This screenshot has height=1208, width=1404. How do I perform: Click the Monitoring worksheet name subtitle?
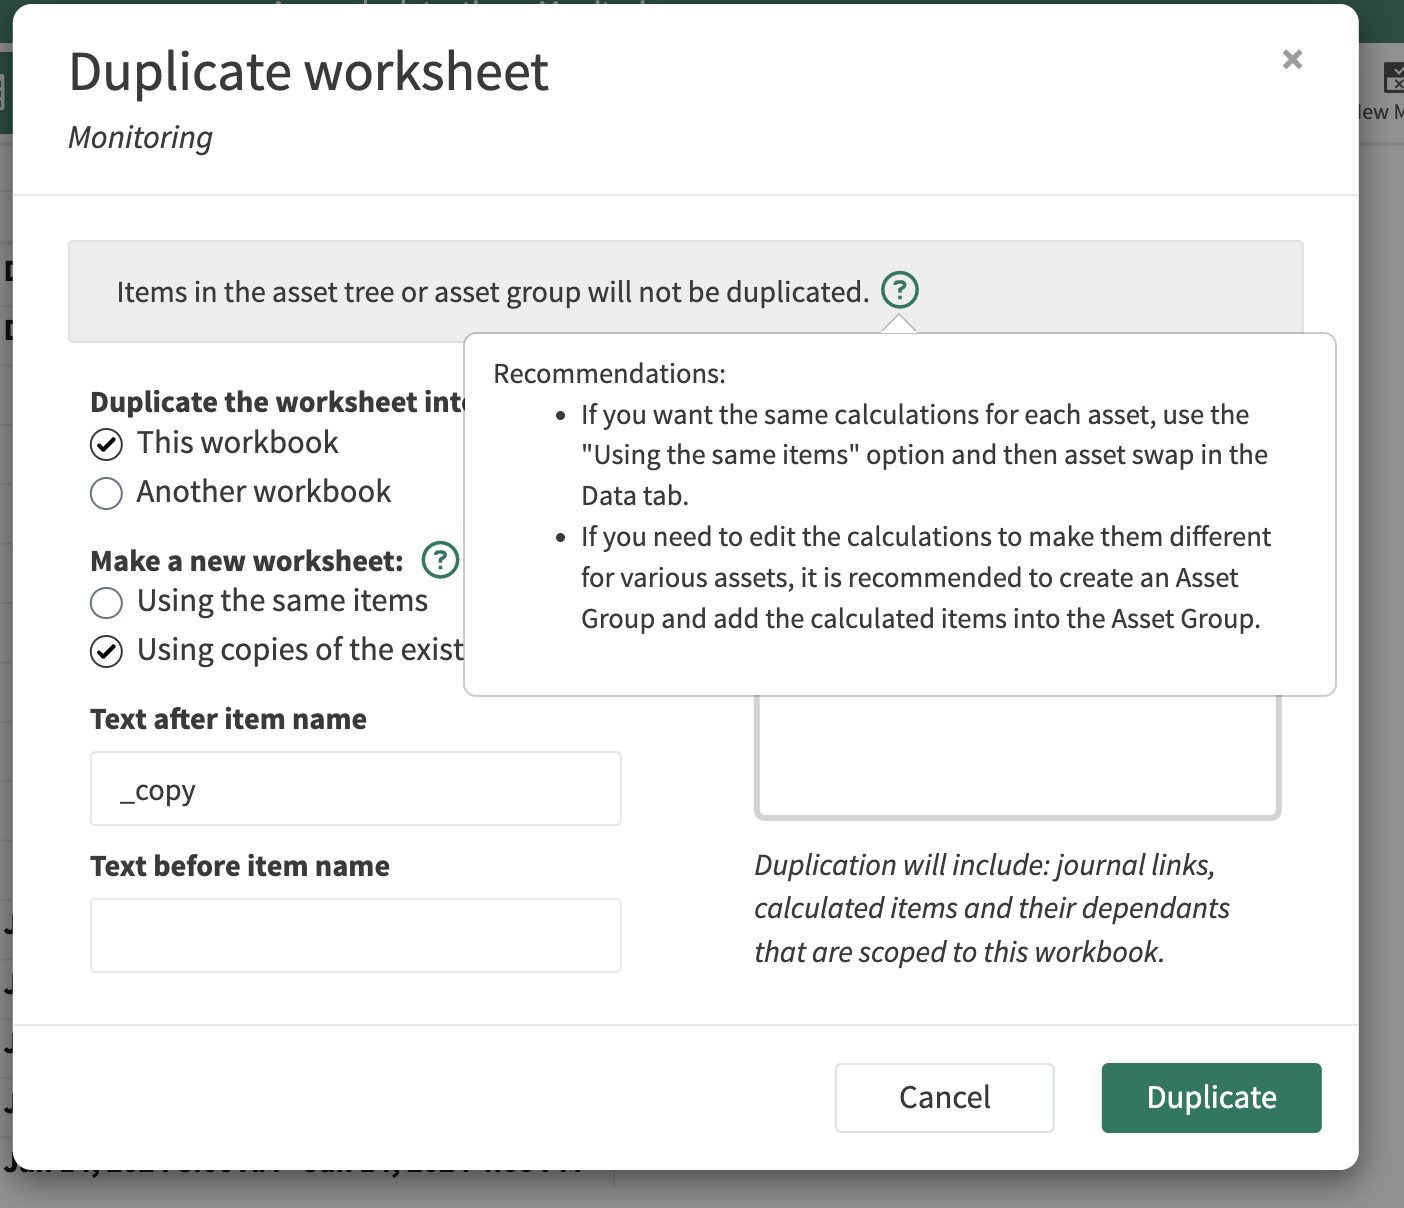(140, 138)
